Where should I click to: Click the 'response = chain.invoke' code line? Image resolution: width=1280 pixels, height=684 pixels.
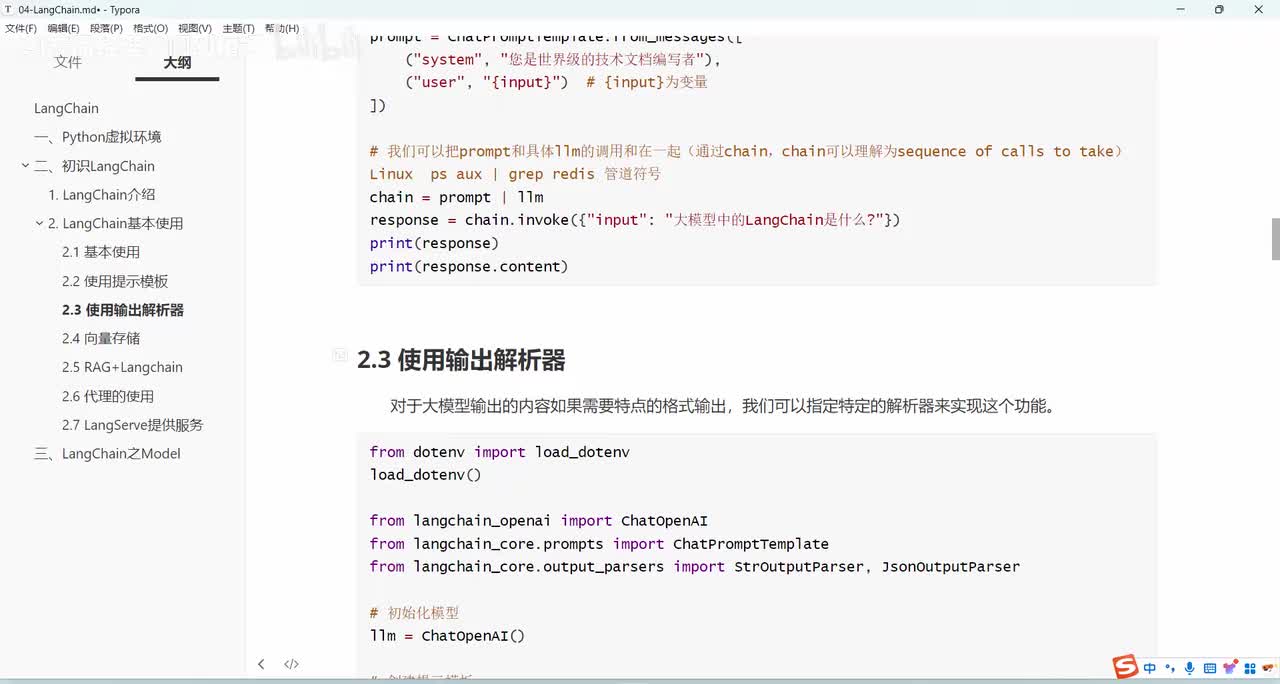[x=635, y=220]
